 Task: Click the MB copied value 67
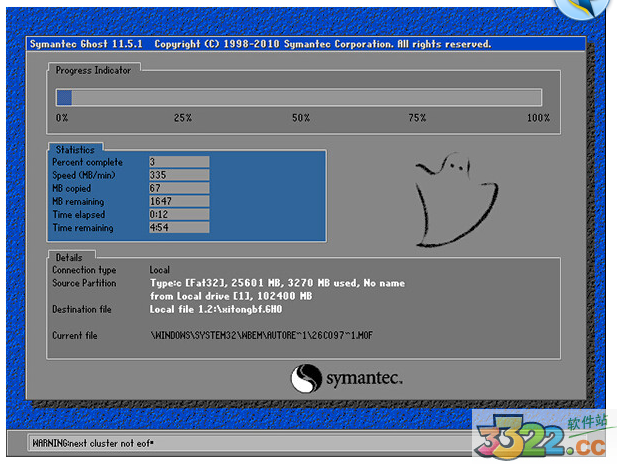(179, 188)
